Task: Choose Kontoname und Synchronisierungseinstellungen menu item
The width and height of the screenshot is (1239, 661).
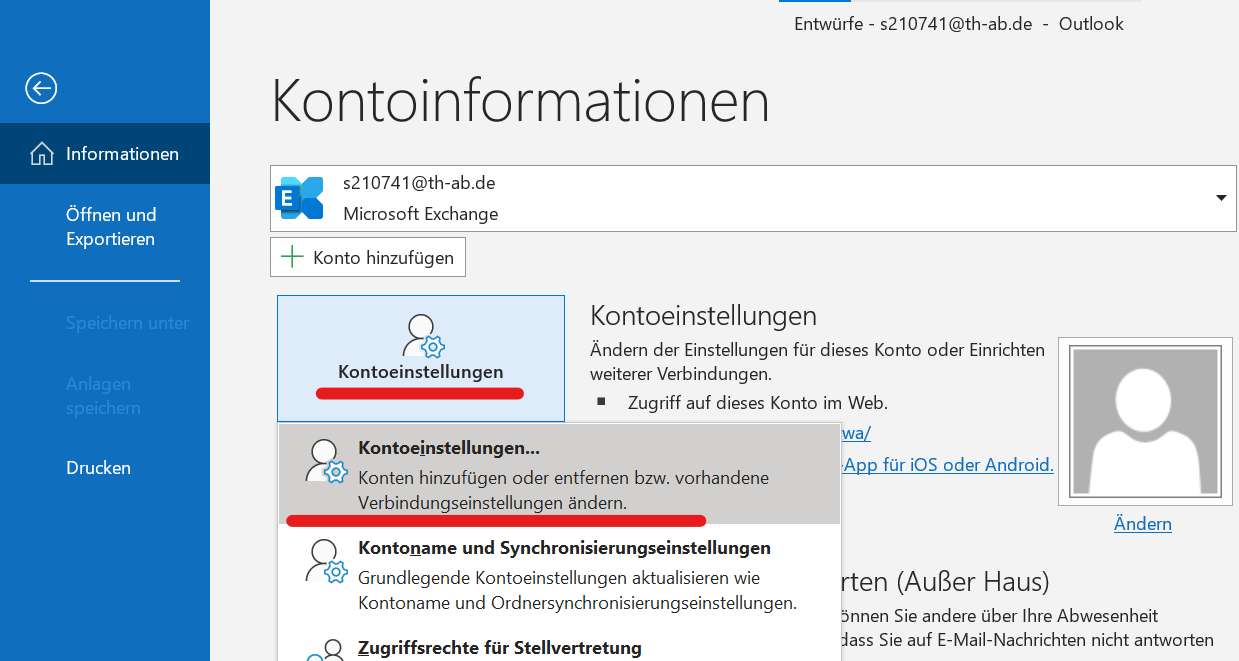Action: (559, 575)
